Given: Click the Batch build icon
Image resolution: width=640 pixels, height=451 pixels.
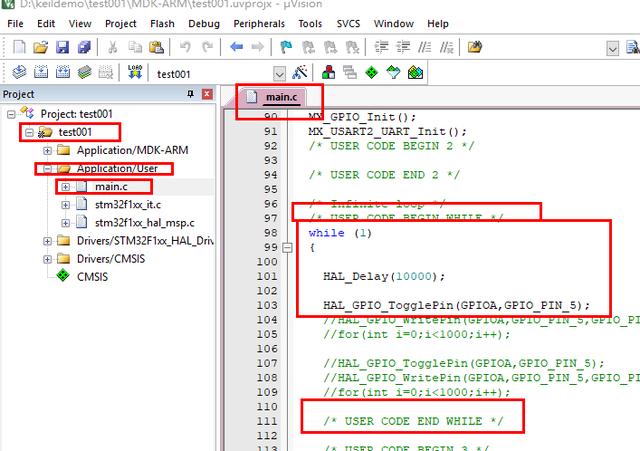Looking at the screenshot, I should 84,73.
